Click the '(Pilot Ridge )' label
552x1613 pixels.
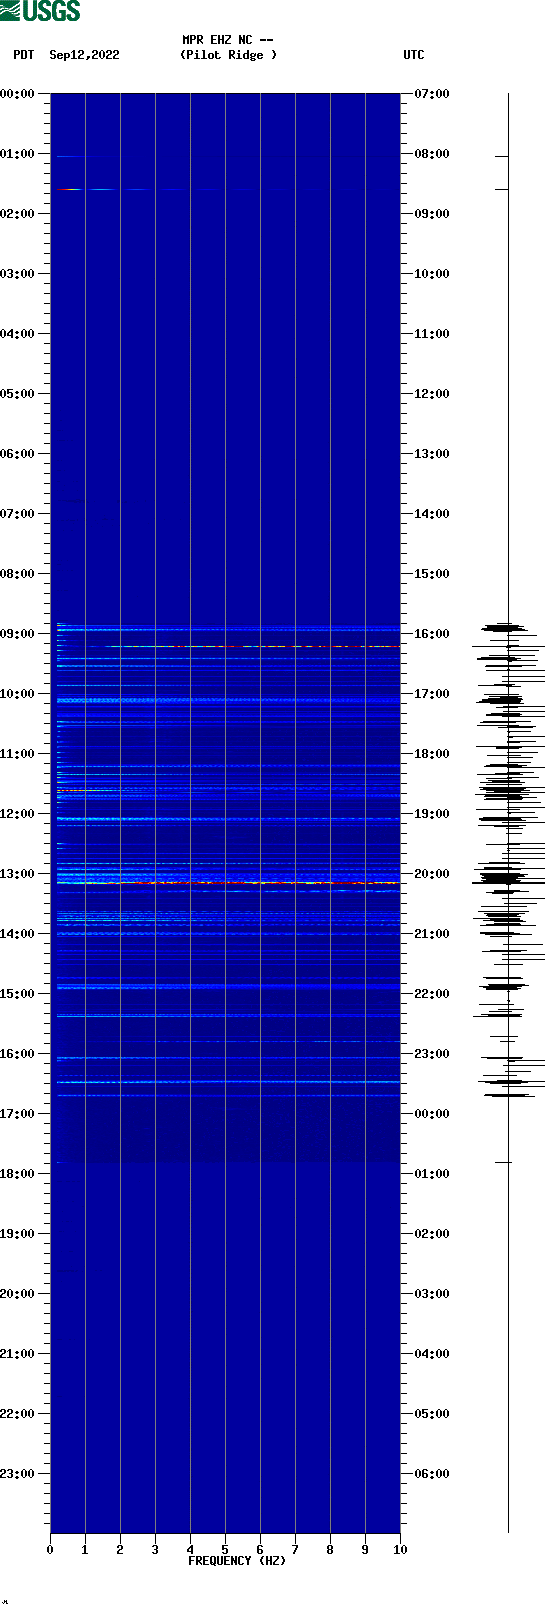229,55
